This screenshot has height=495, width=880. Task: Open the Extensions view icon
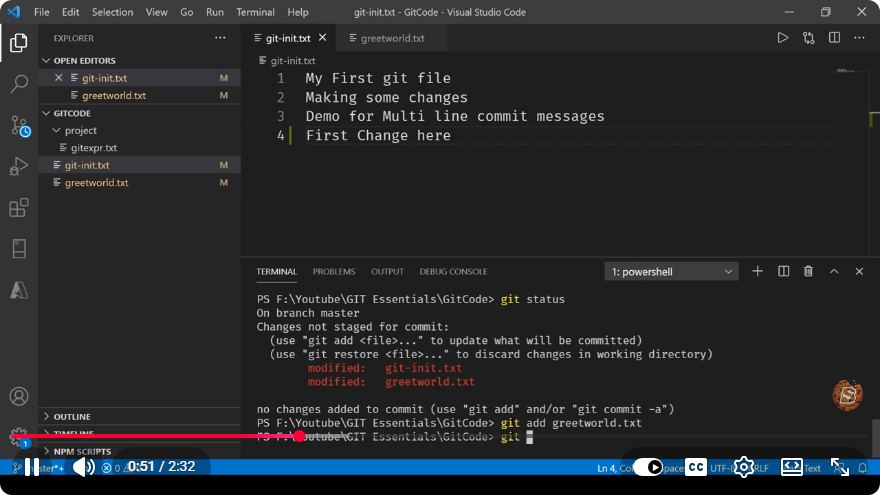(19, 208)
